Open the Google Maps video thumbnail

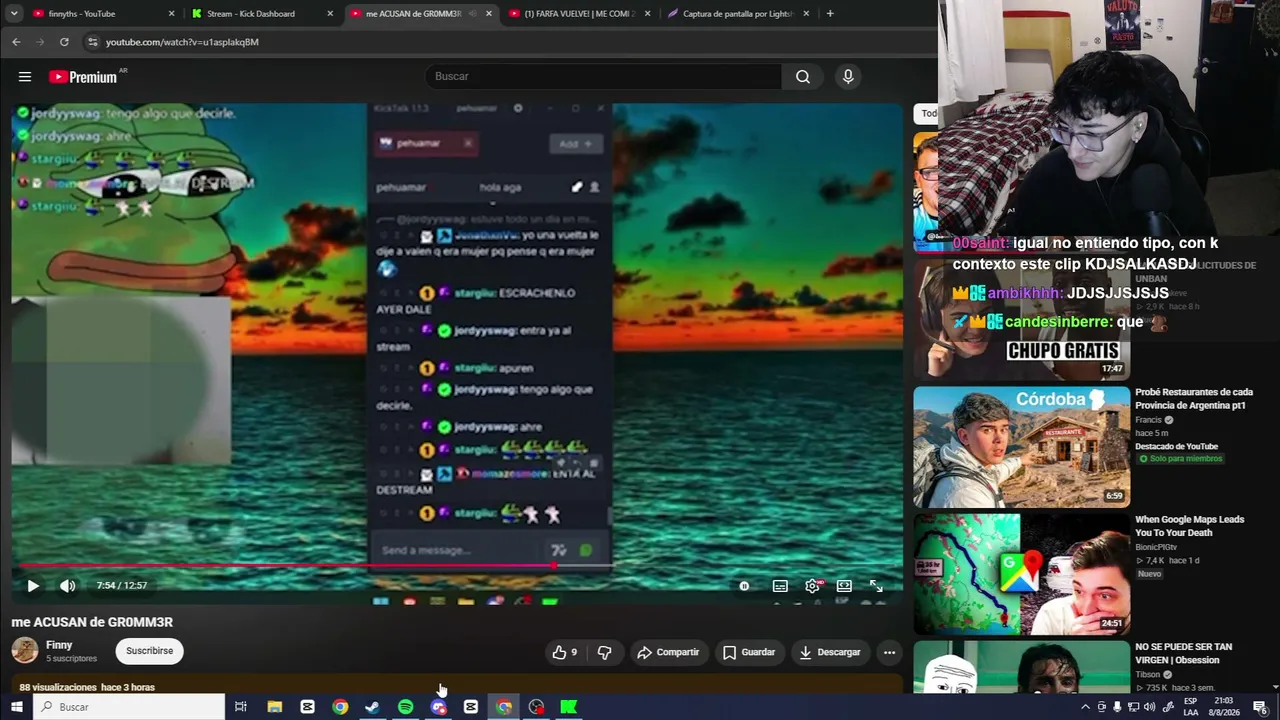tap(1021, 574)
